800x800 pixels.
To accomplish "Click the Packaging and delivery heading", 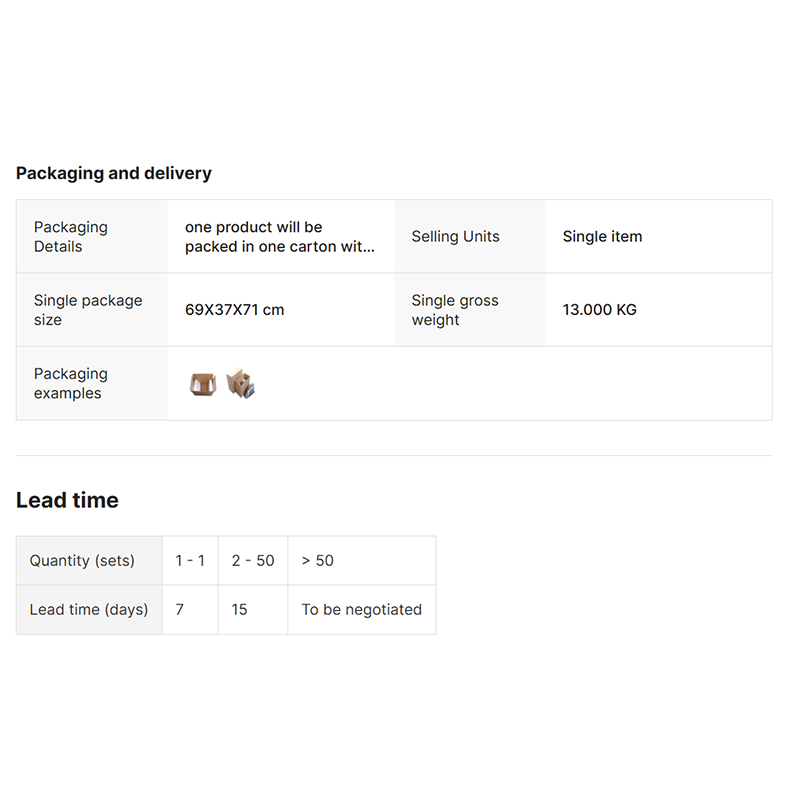I will [114, 173].
